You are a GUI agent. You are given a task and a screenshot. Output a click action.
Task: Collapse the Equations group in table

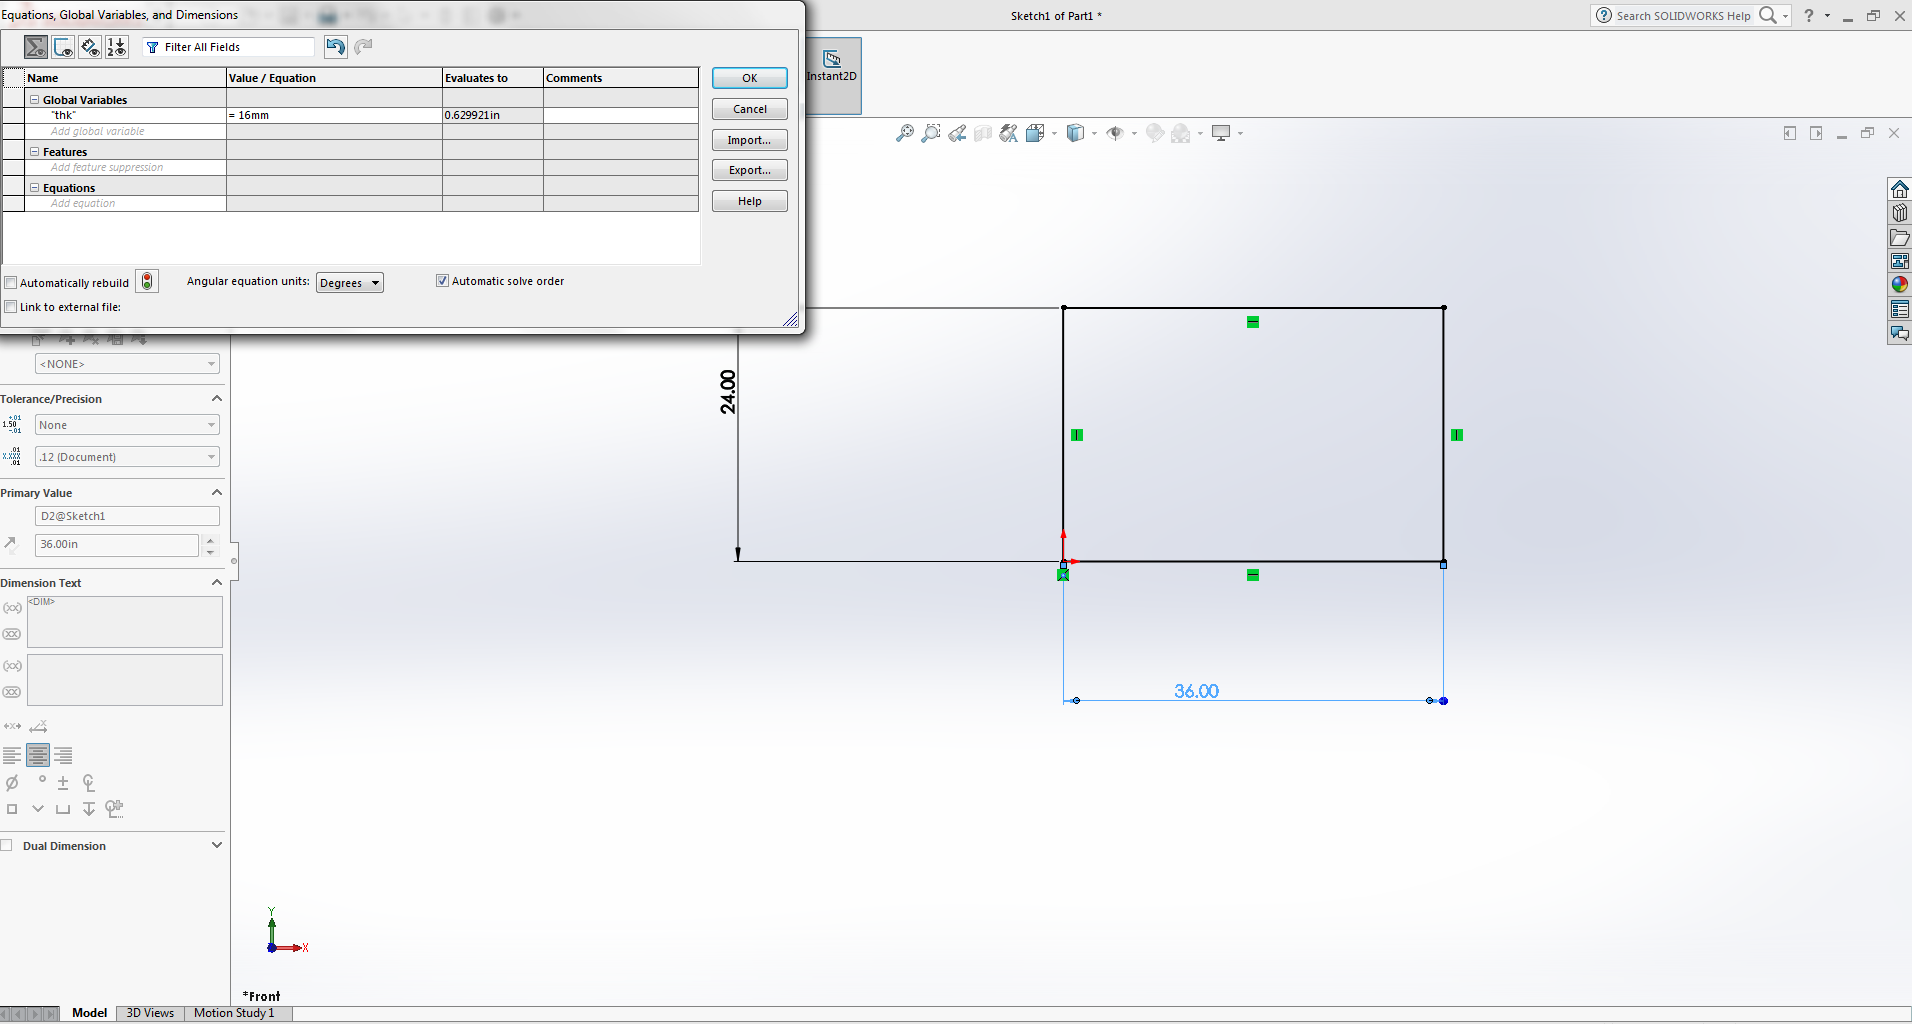click(34, 188)
